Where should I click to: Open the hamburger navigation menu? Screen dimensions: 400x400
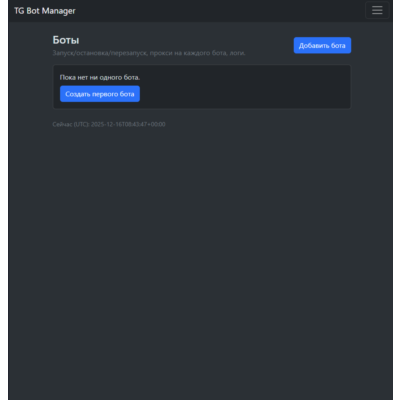[377, 10]
